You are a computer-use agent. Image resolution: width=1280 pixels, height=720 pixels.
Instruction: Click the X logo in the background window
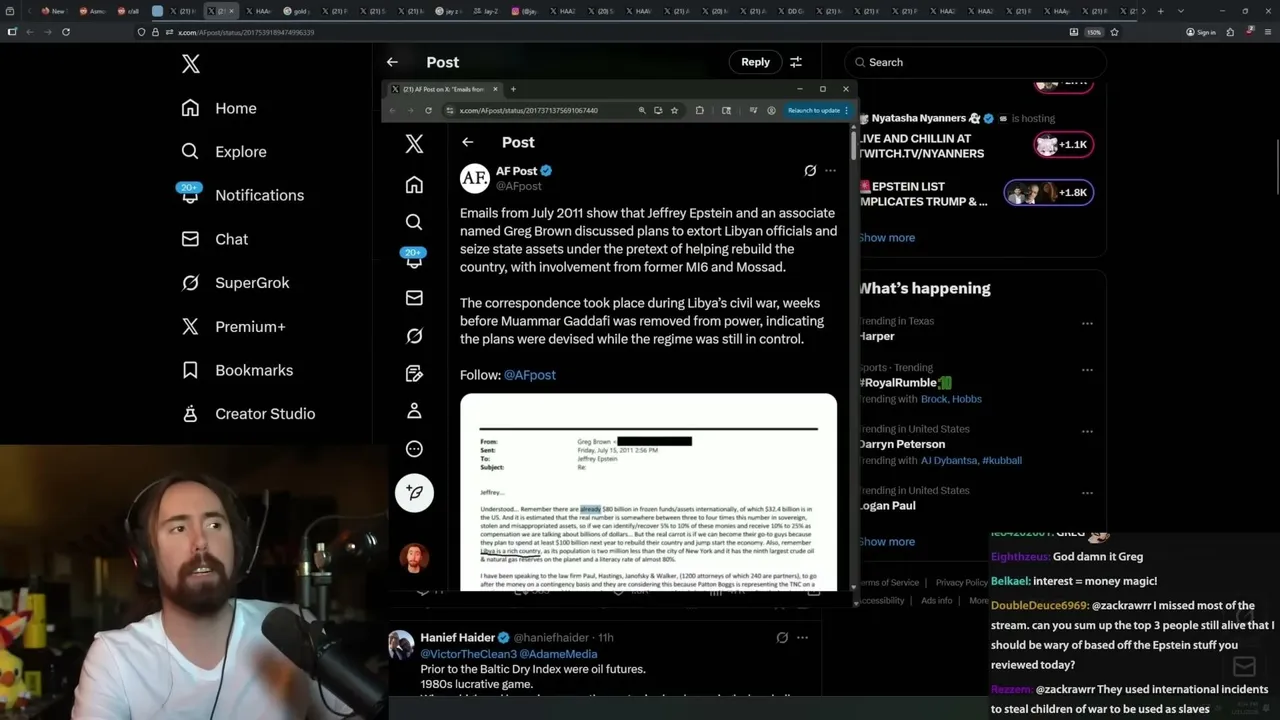coord(191,65)
